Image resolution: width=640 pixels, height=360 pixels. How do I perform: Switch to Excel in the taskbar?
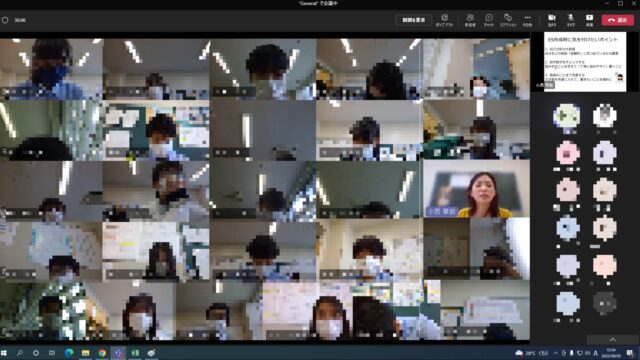[135, 353]
